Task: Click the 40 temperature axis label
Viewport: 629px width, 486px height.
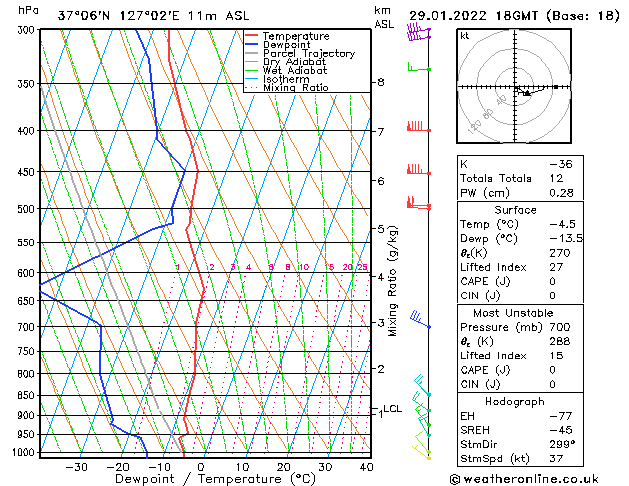Action: (367, 467)
